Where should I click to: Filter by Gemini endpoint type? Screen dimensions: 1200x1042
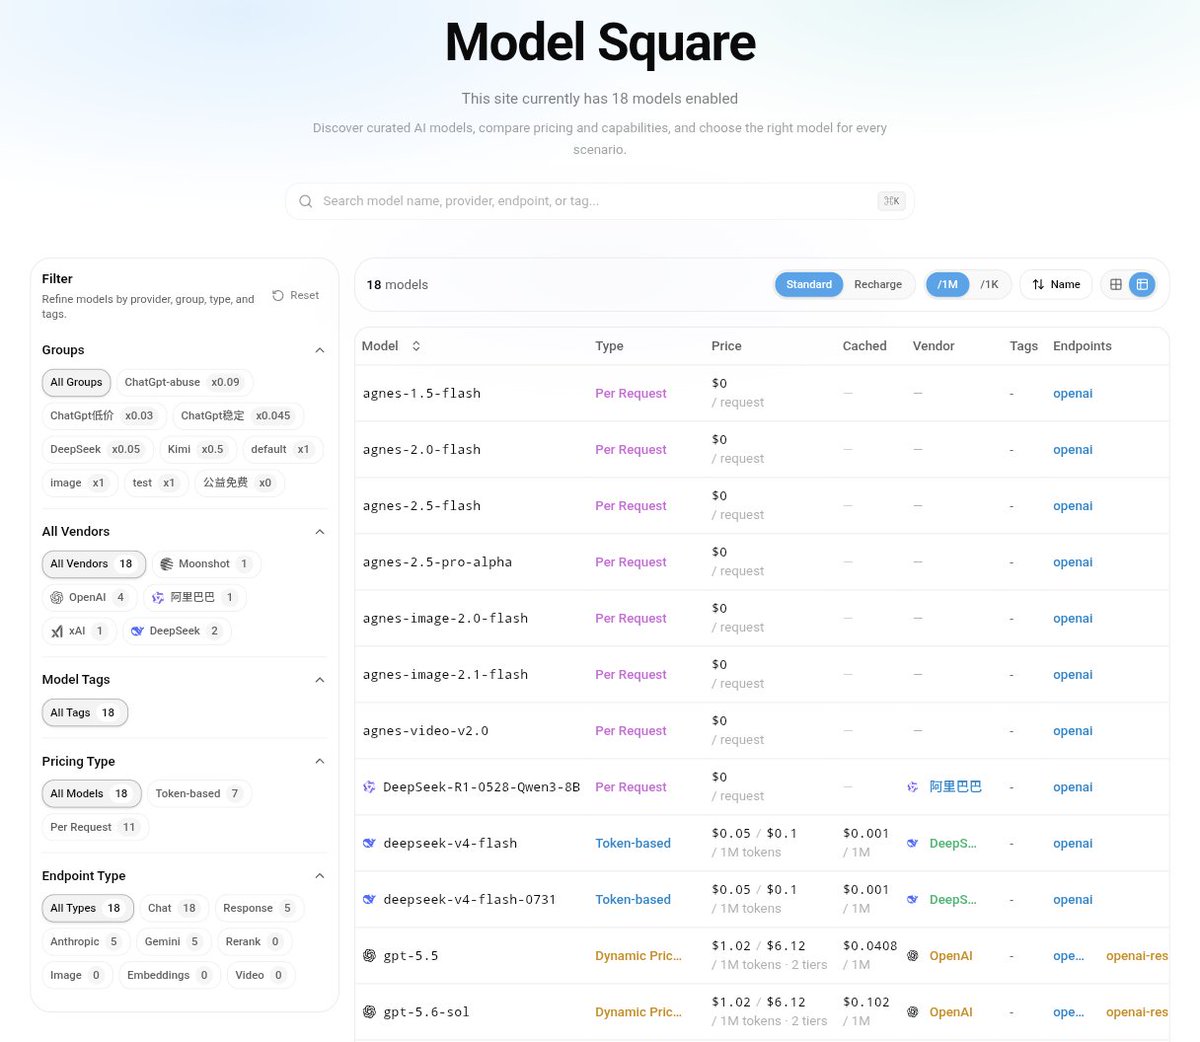pos(172,941)
